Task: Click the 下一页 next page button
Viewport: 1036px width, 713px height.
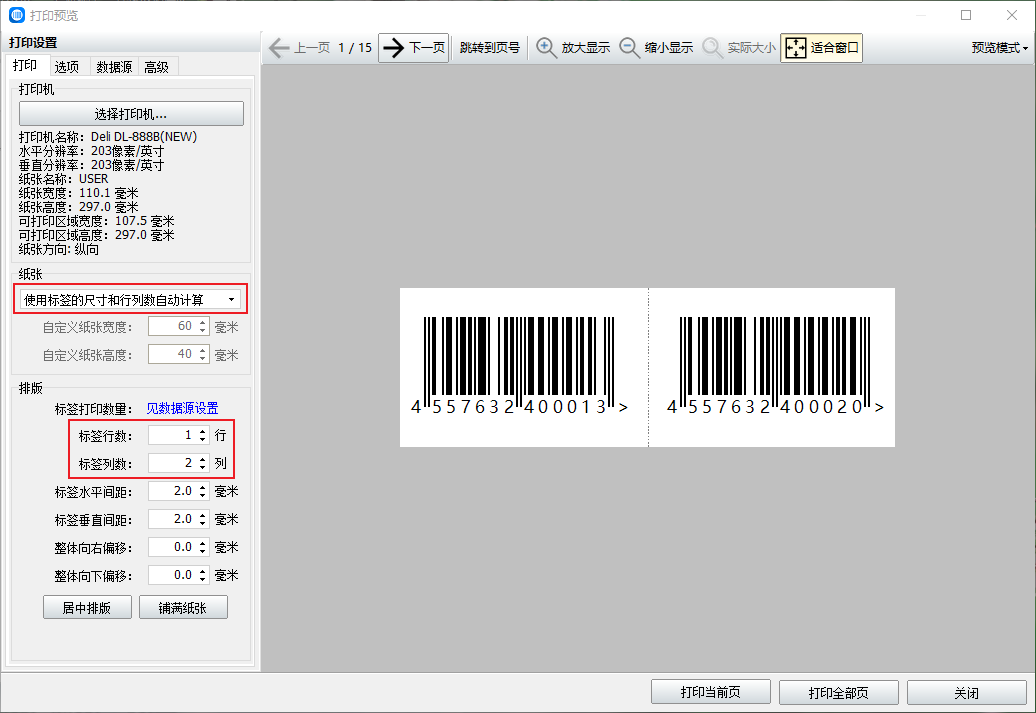Action: click(414, 48)
